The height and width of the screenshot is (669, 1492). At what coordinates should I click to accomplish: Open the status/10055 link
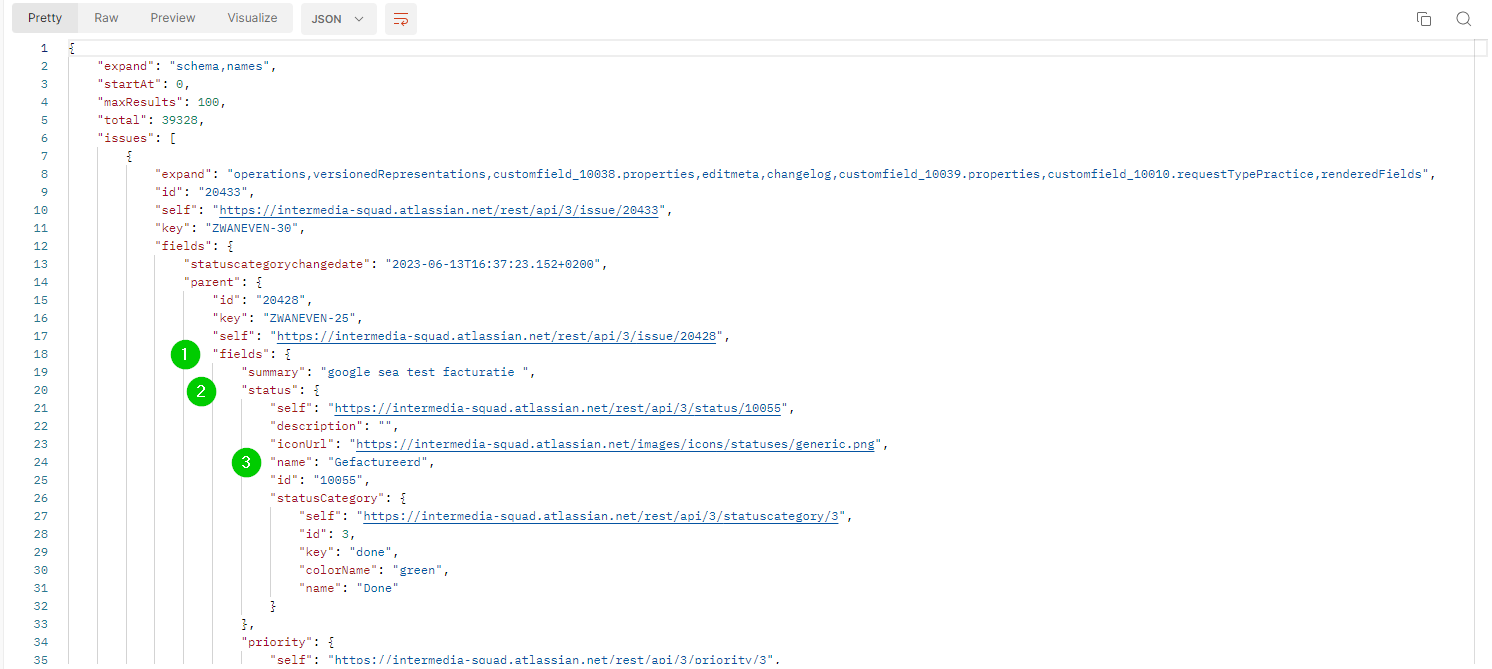click(x=559, y=408)
